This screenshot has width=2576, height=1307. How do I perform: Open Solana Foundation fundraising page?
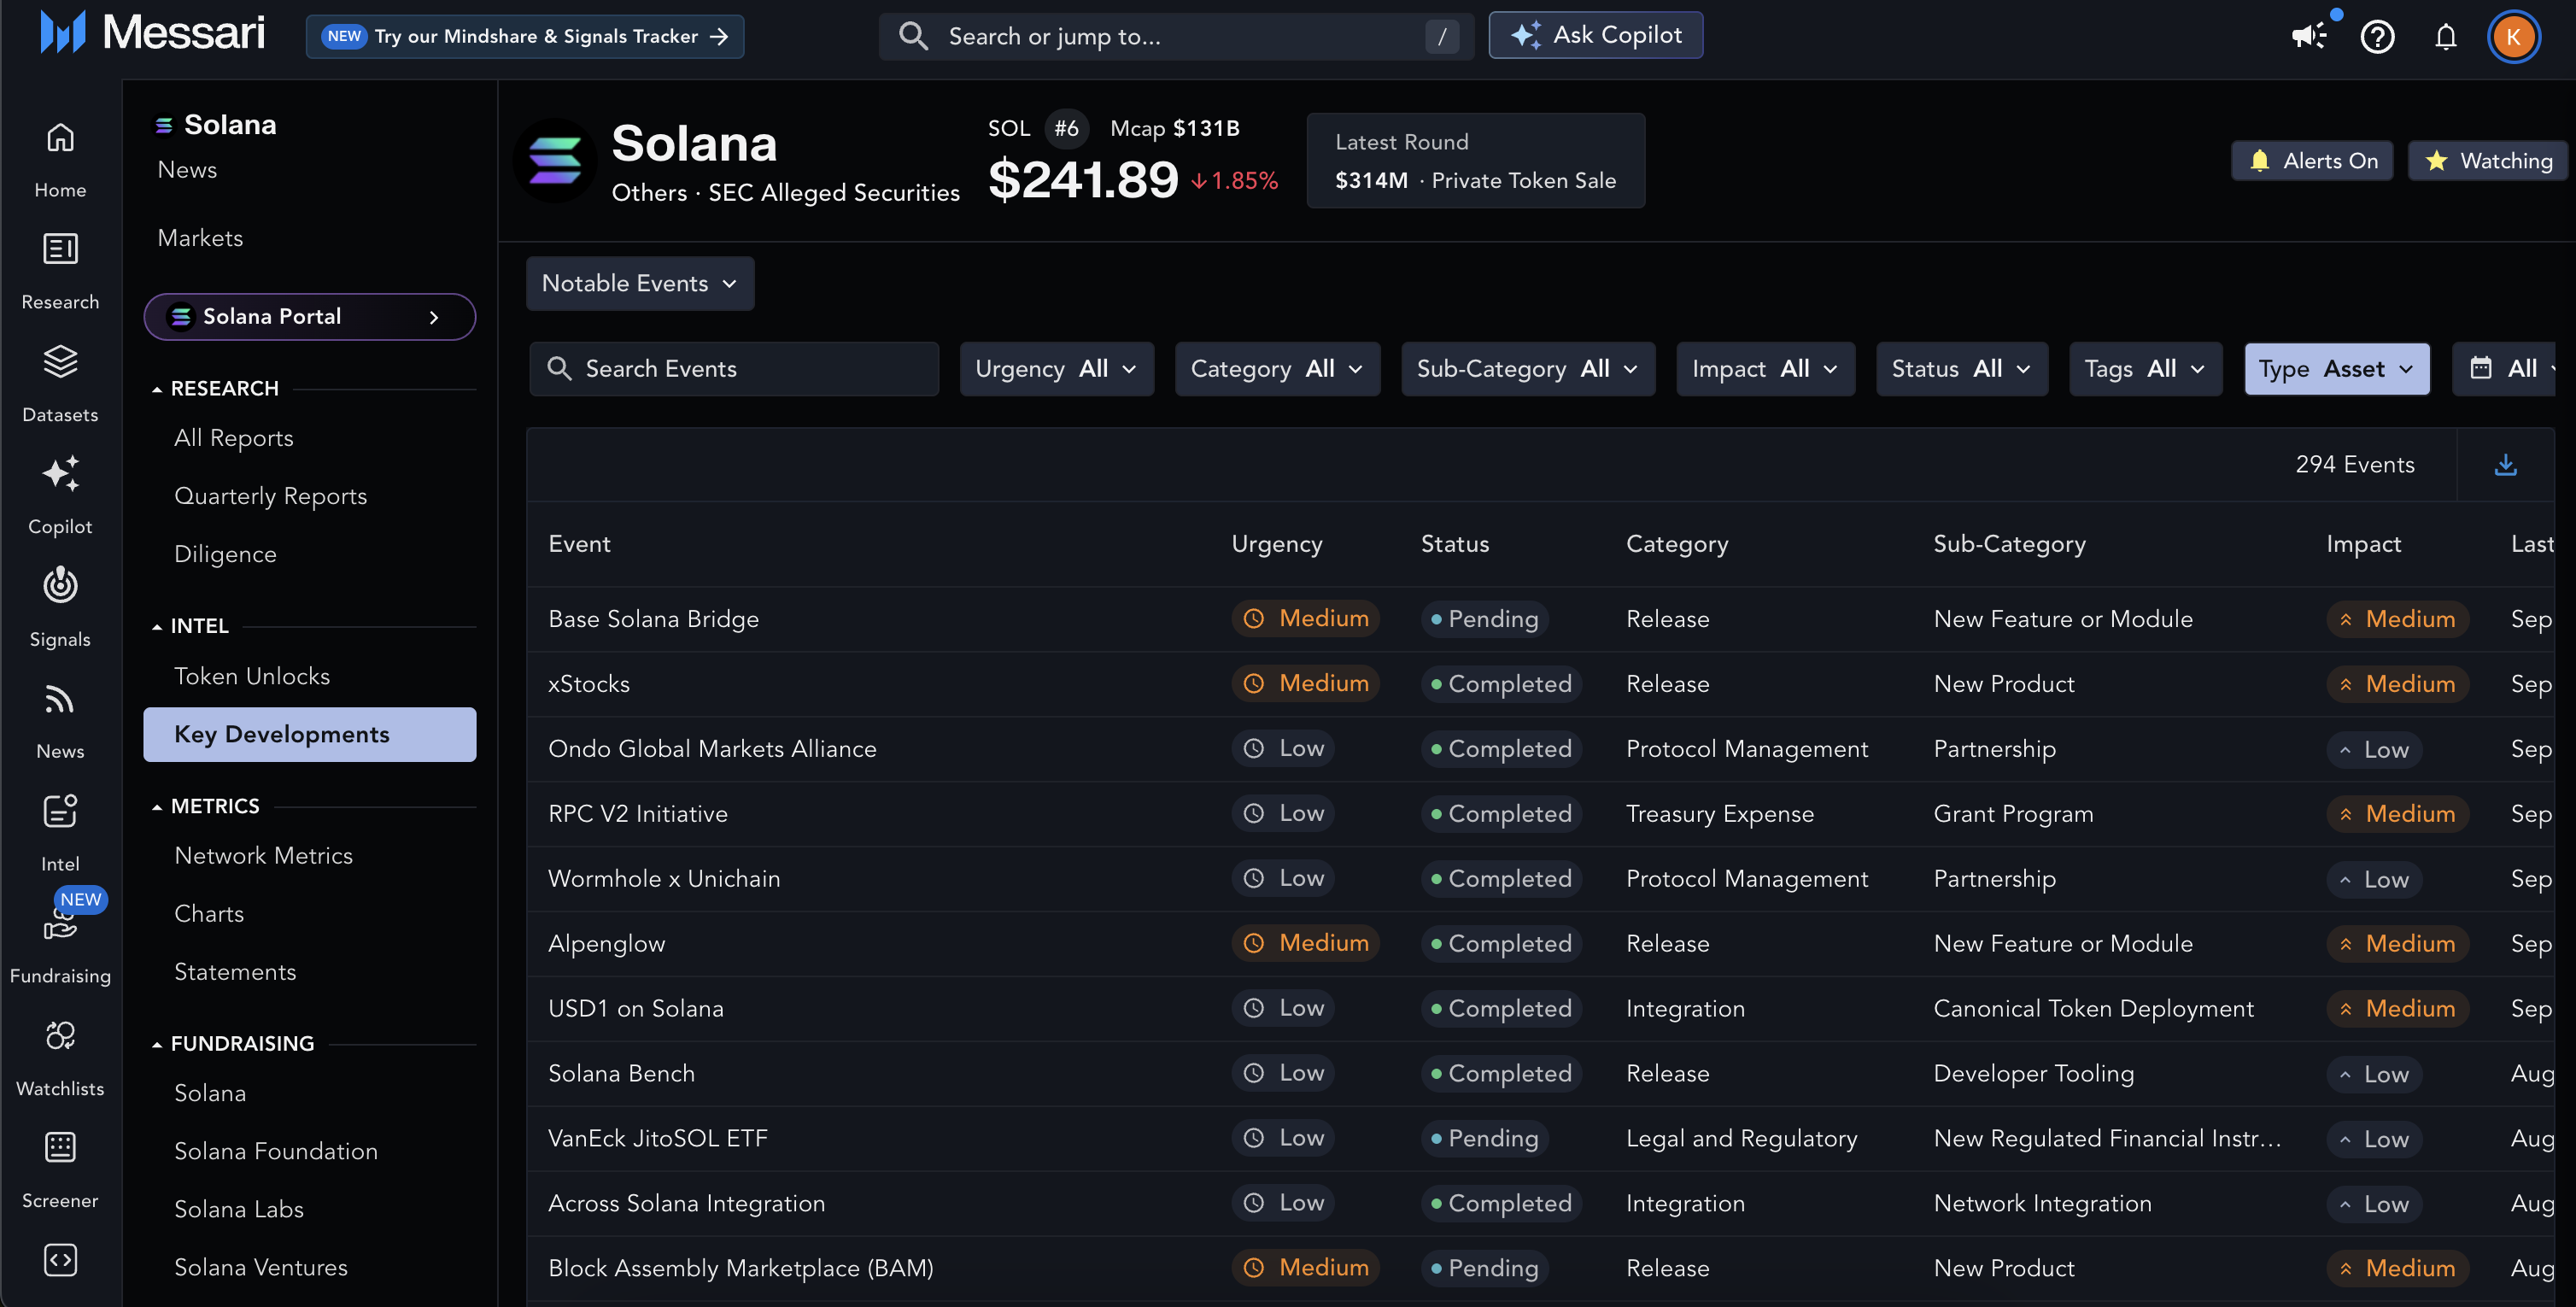pos(276,1151)
